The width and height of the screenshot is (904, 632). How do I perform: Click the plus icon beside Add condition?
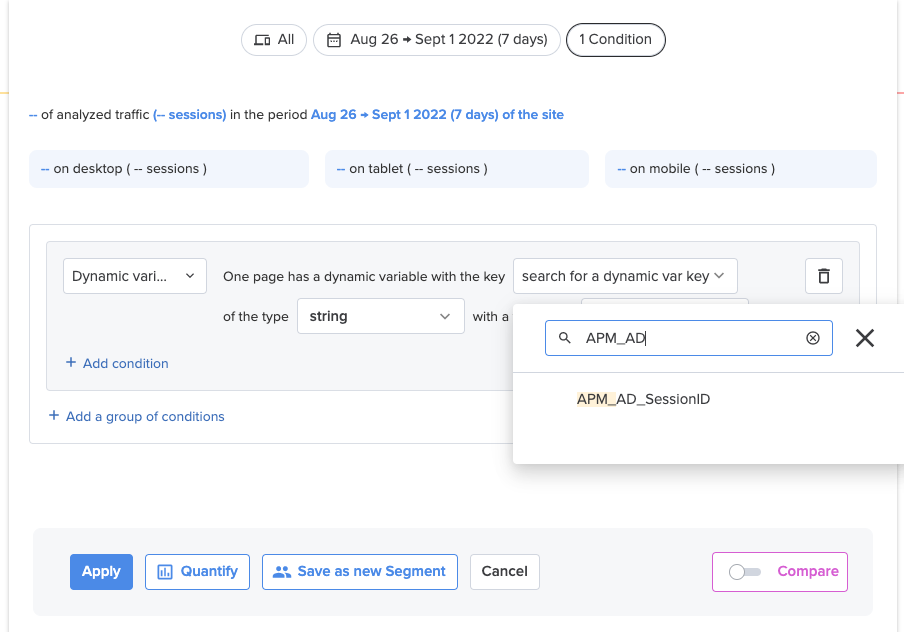tap(71, 362)
